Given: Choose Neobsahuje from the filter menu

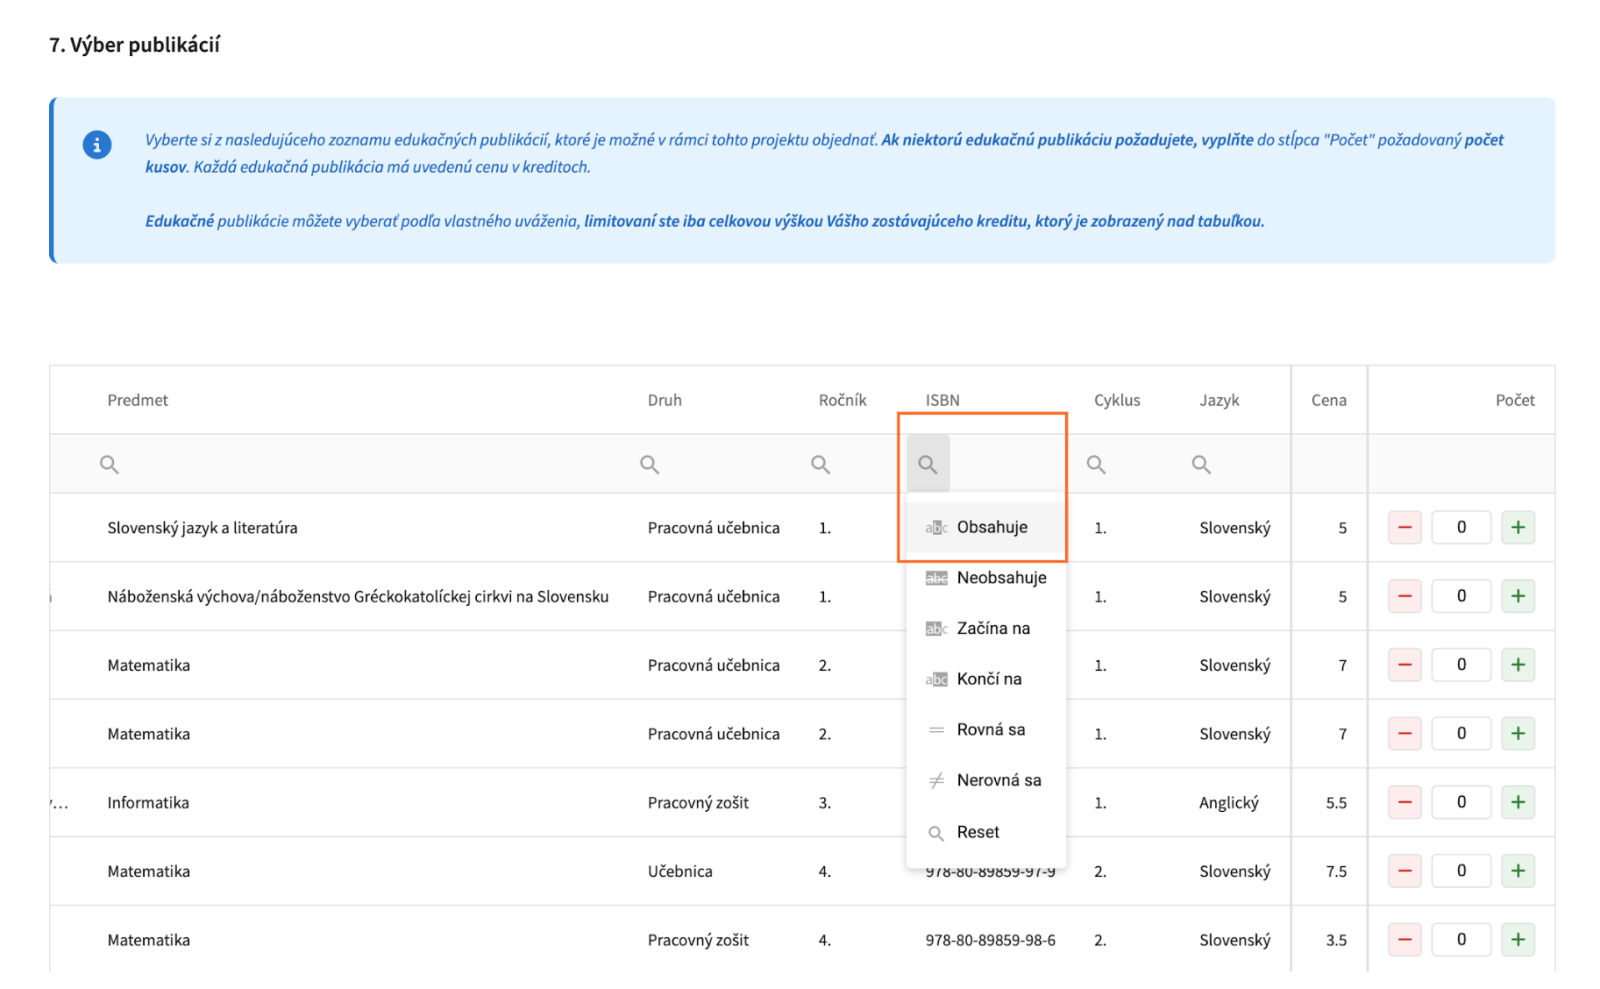Looking at the screenshot, I should click(1000, 578).
